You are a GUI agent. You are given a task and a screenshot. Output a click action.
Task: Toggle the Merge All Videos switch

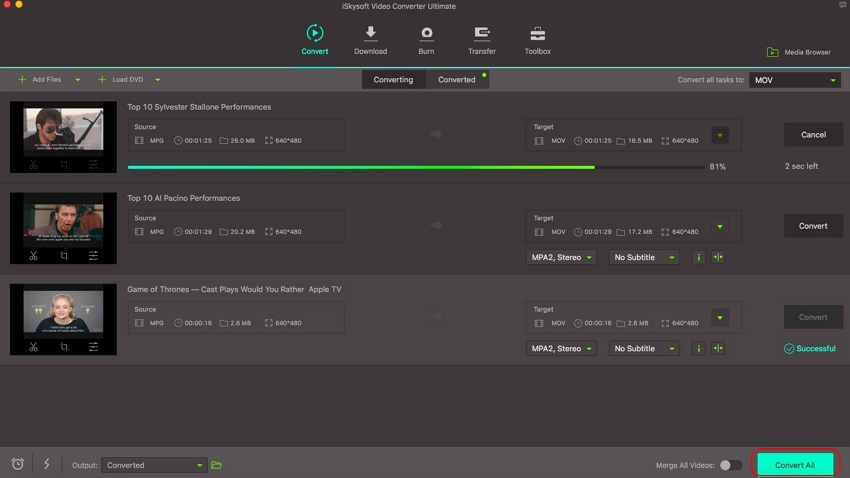point(731,465)
